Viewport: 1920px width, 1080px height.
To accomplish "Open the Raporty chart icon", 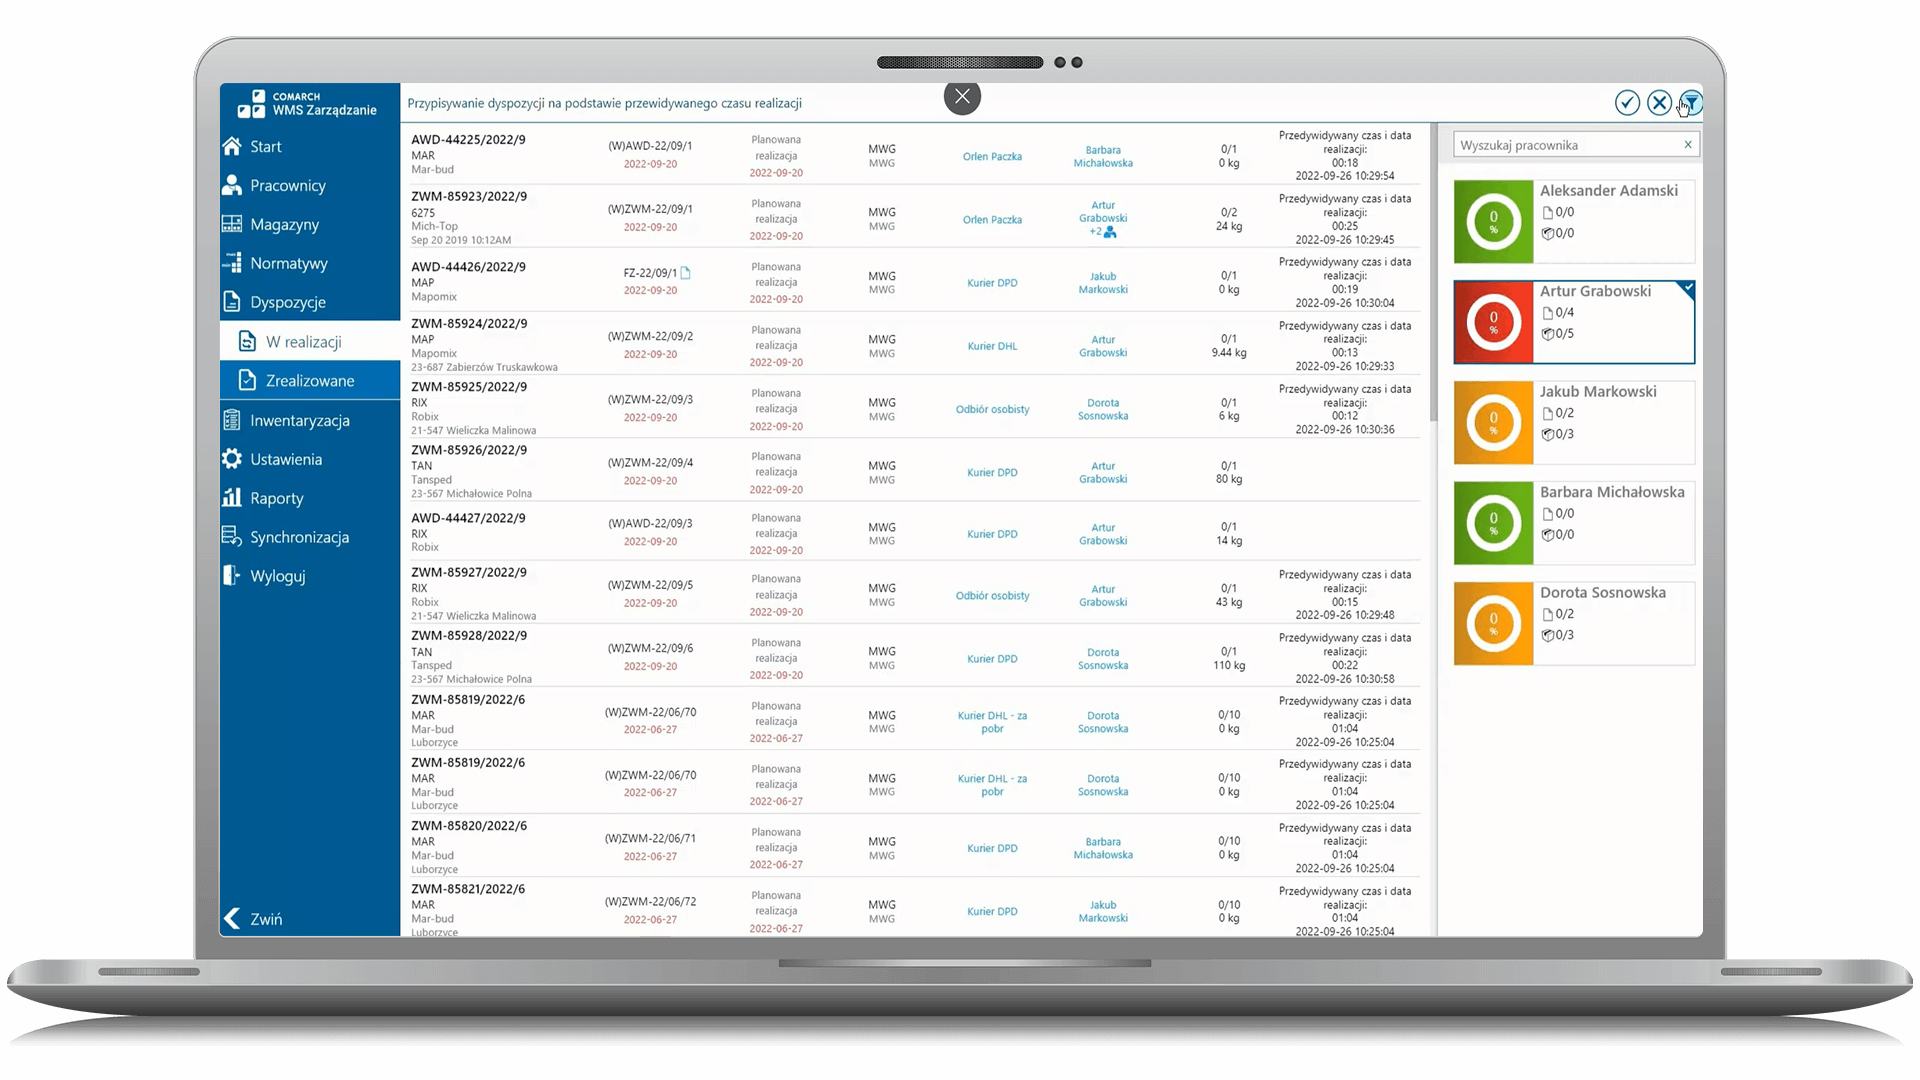I will tap(232, 497).
